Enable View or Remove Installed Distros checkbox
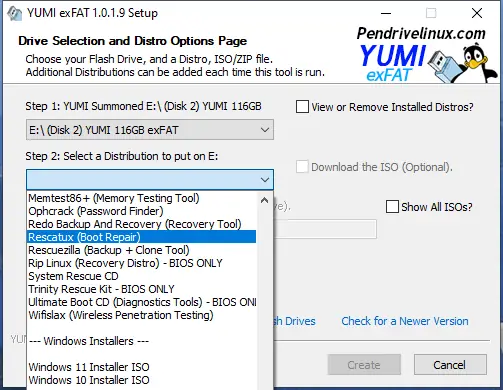Viewport: 503px width, 390px height. (x=302, y=107)
